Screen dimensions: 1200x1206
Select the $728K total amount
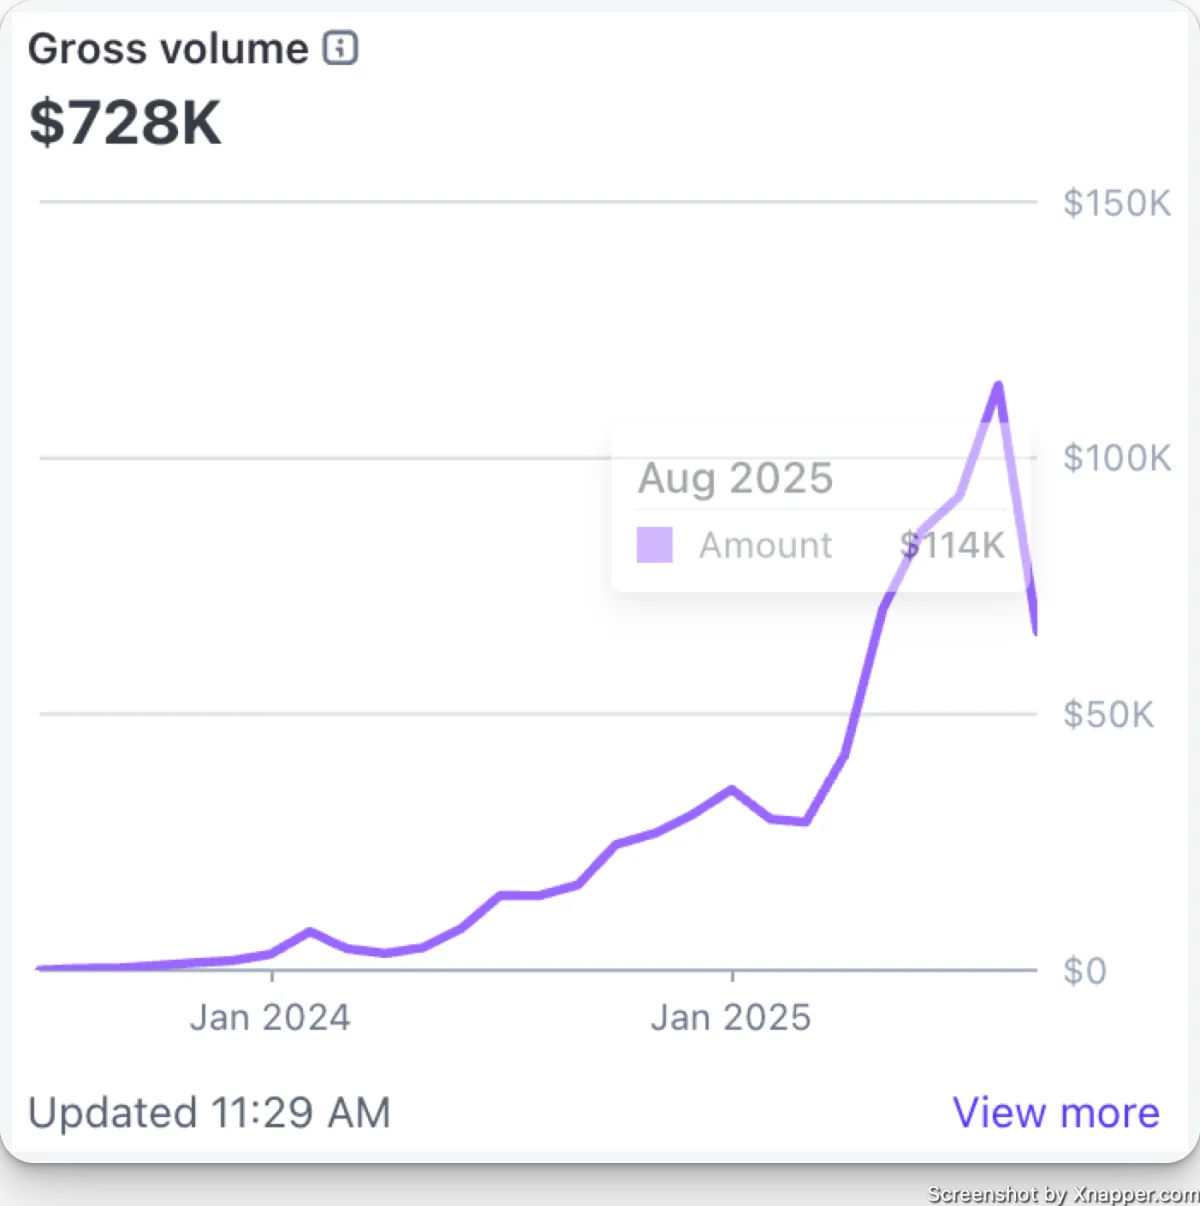[x=125, y=122]
